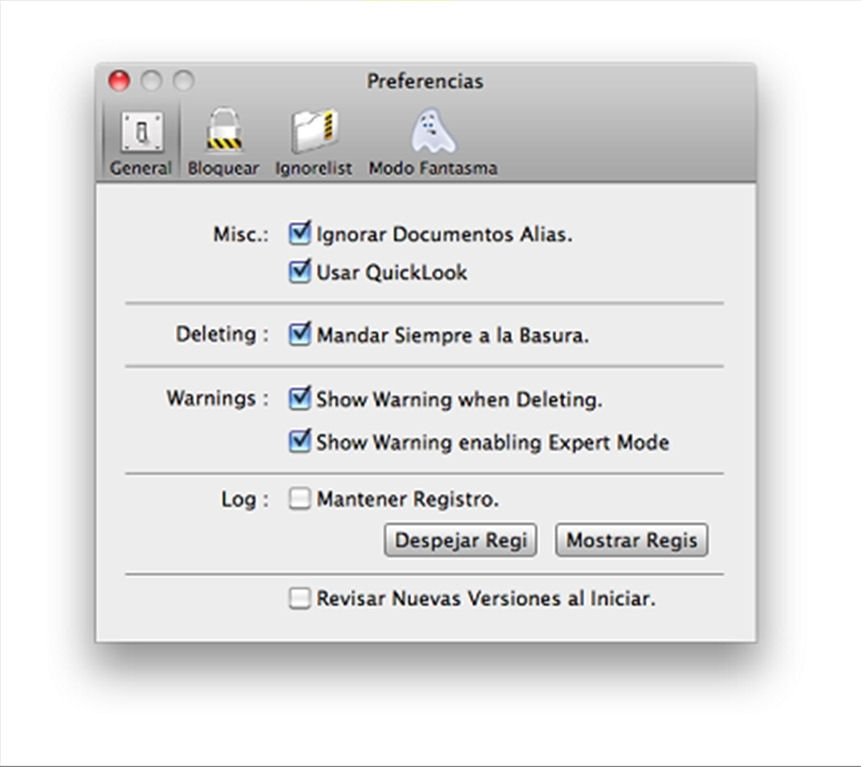Close the Preferencias window with red button
The width and height of the screenshot is (866, 767).
119,81
